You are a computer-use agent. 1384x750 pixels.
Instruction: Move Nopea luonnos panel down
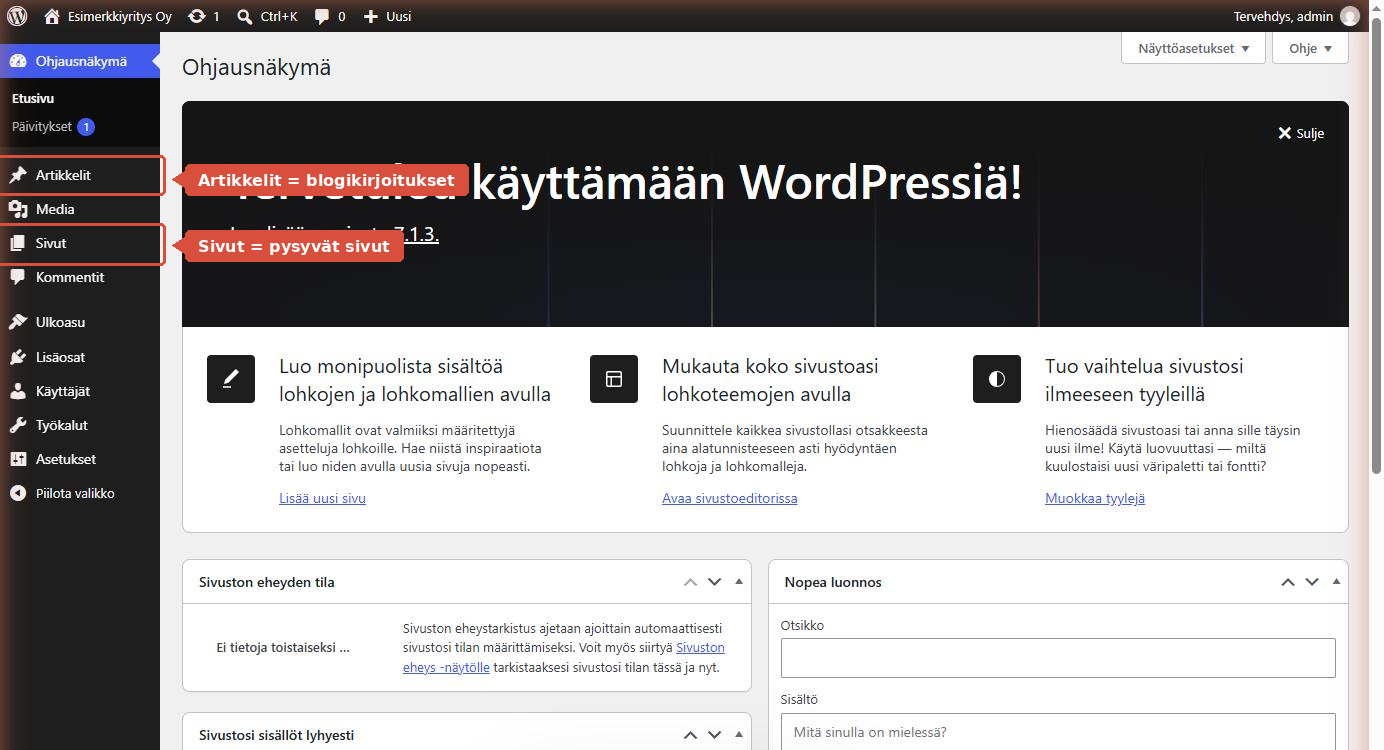1312,582
